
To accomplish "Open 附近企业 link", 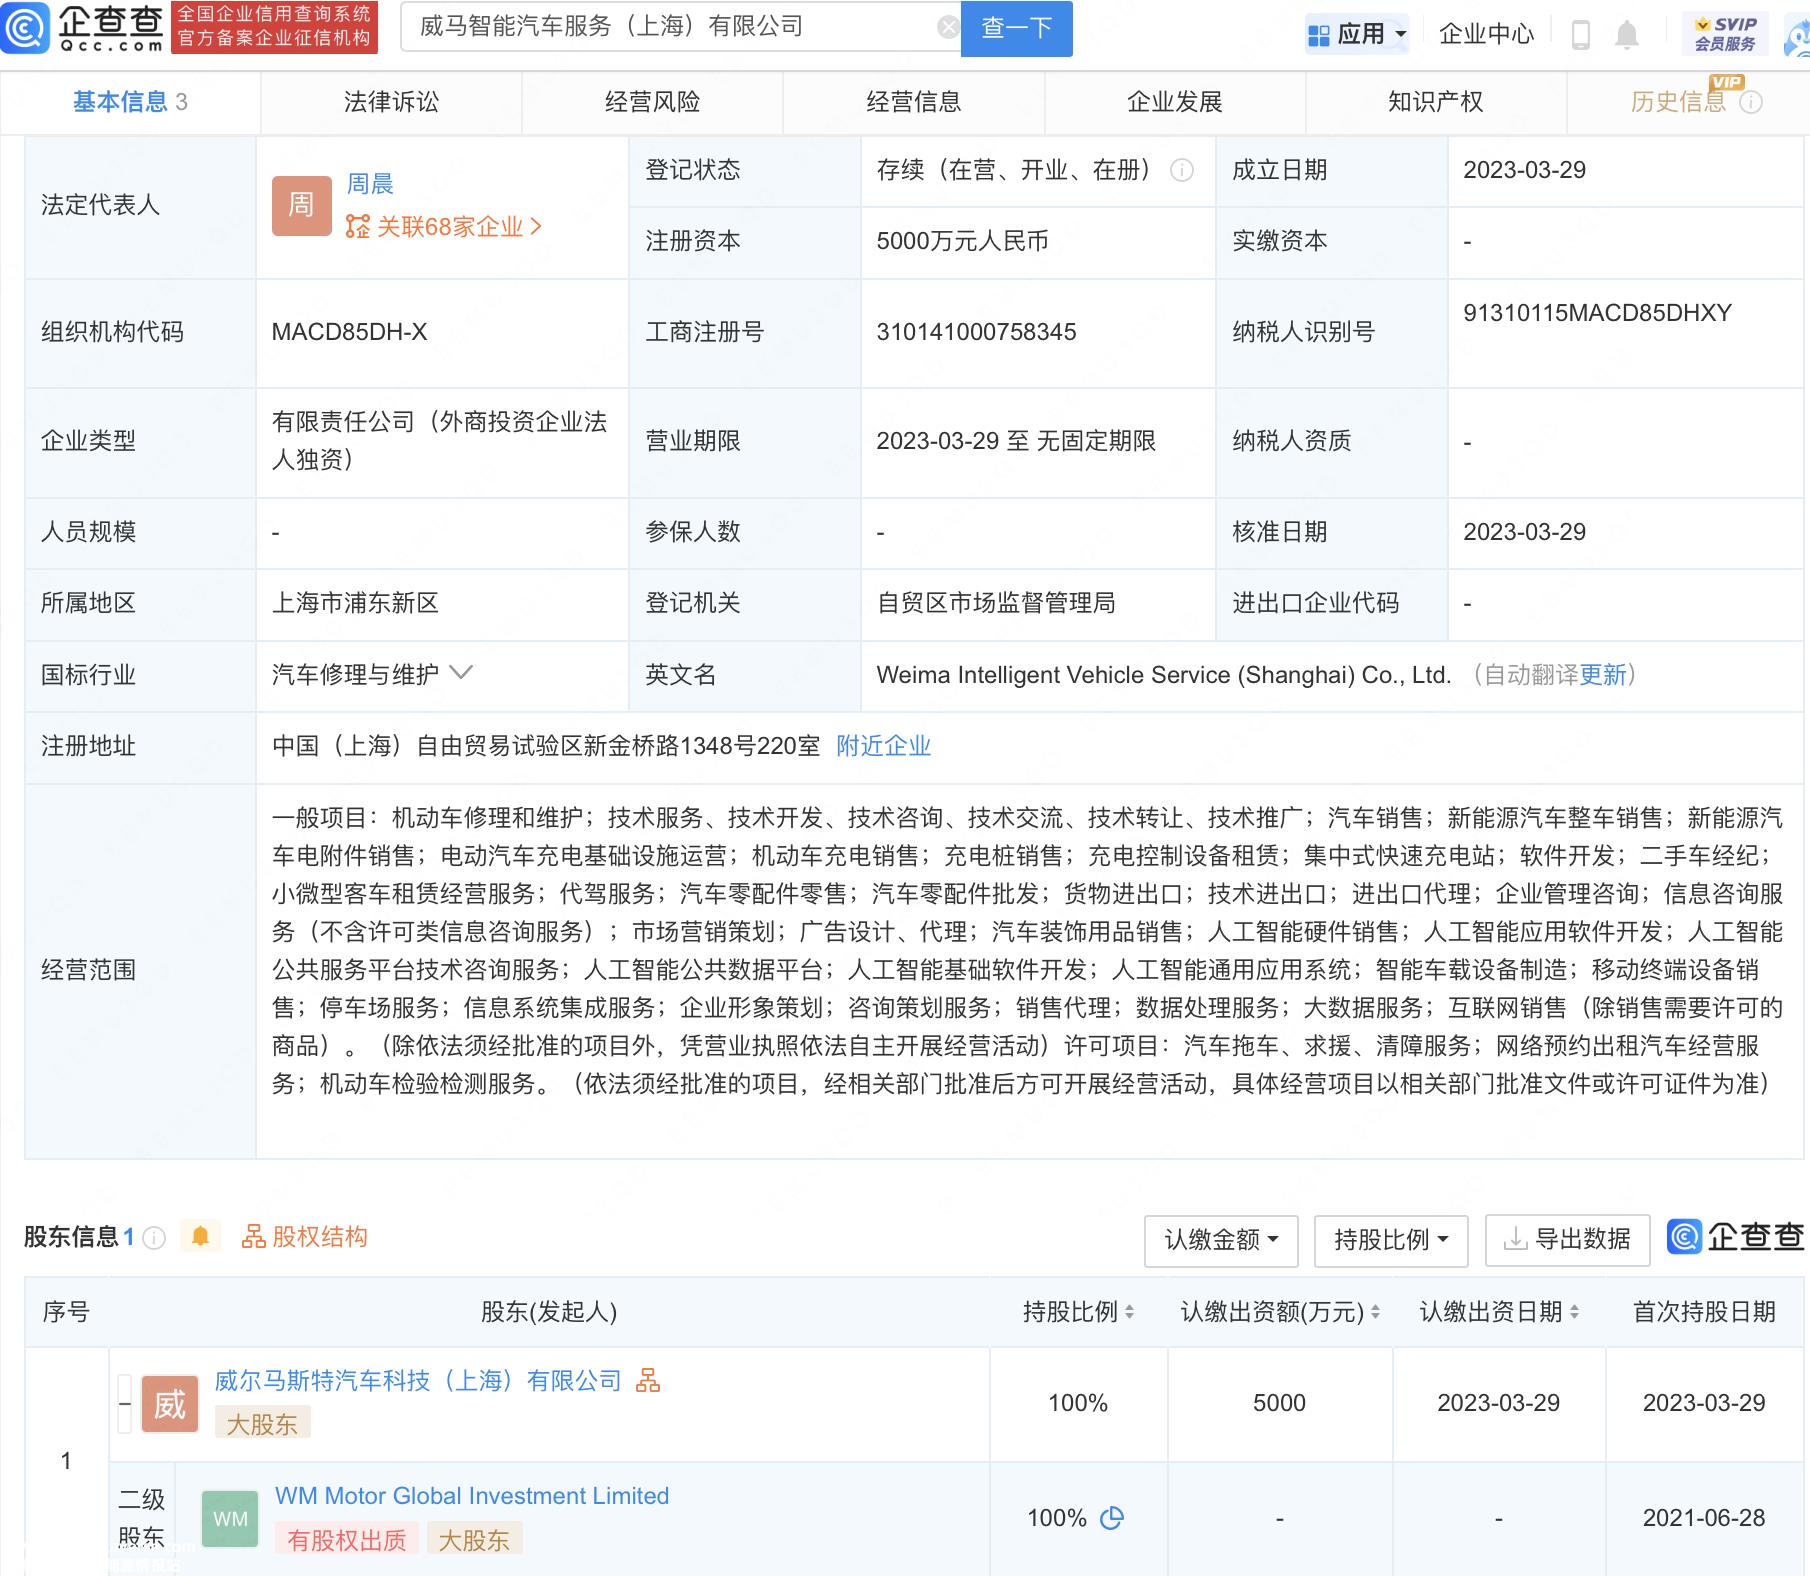I will [883, 746].
